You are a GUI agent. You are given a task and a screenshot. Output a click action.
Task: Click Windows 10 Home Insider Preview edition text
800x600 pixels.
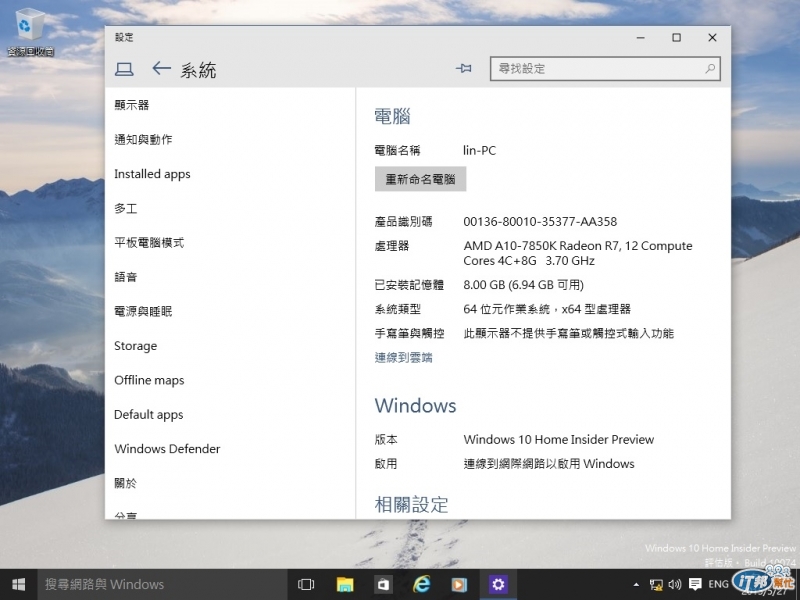click(x=559, y=439)
